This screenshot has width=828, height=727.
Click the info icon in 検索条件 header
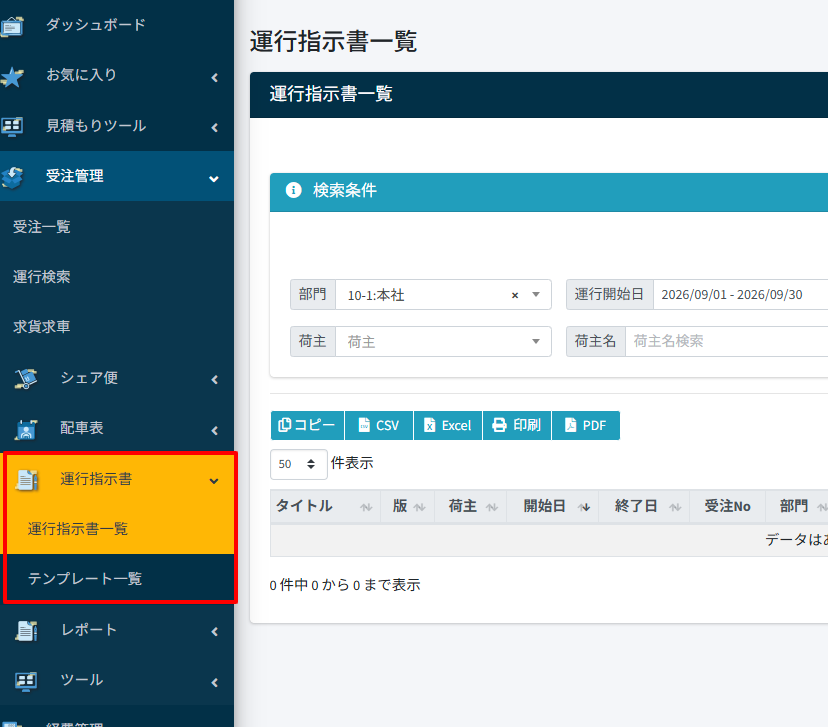click(x=293, y=190)
